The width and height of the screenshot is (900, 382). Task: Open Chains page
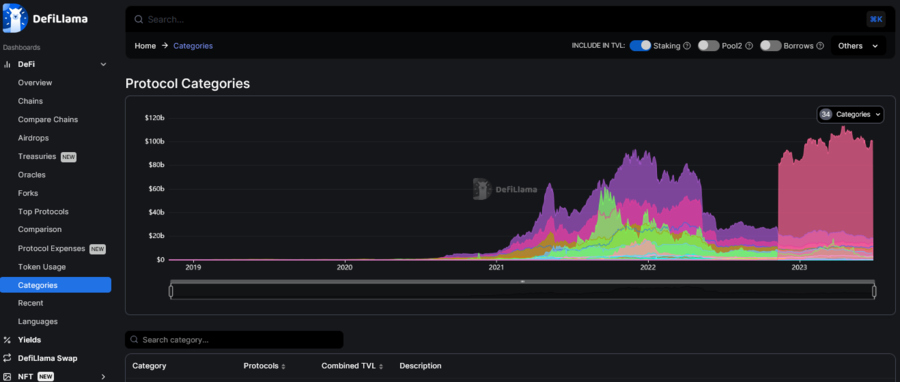point(30,101)
